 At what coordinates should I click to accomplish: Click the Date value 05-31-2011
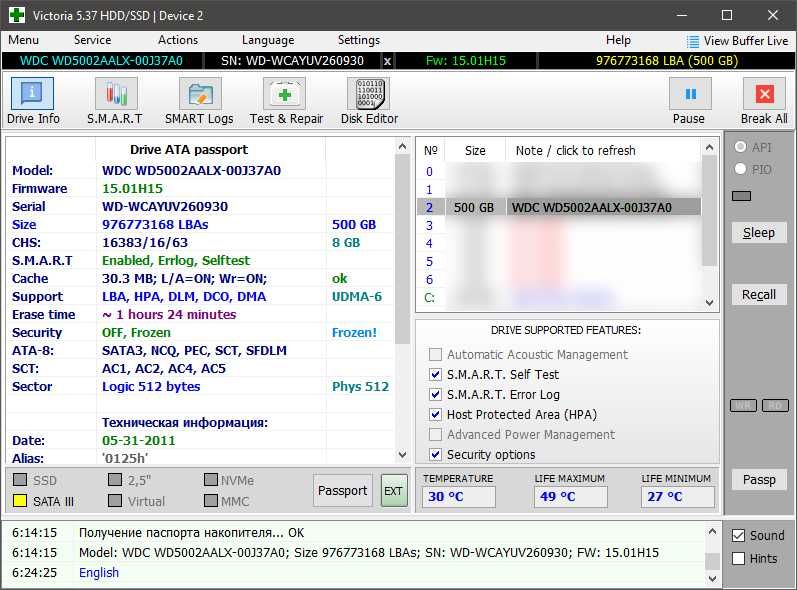[x=139, y=441]
